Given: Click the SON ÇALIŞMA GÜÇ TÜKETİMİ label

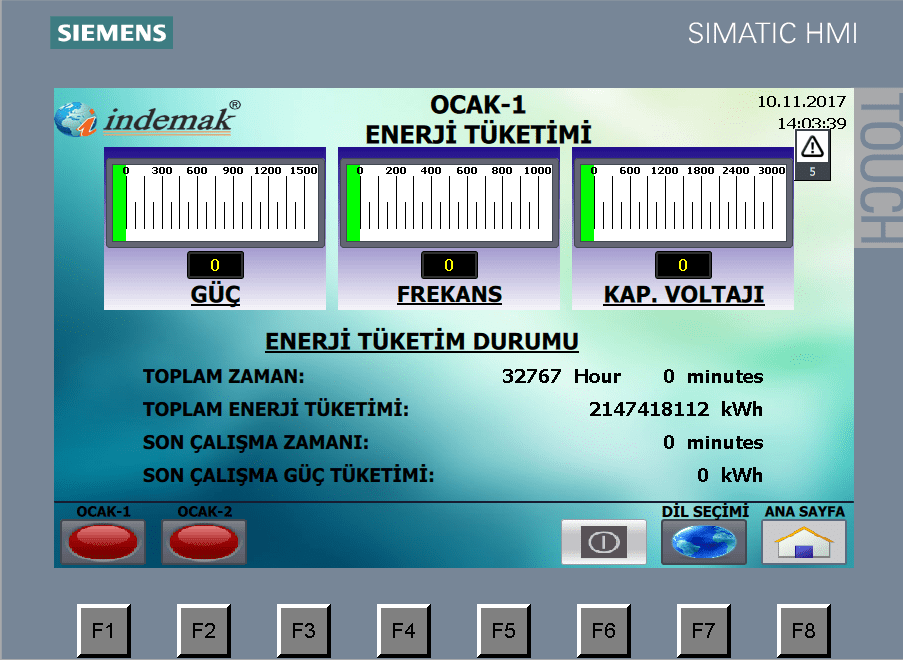Looking at the screenshot, I should pyautogui.click(x=289, y=476).
